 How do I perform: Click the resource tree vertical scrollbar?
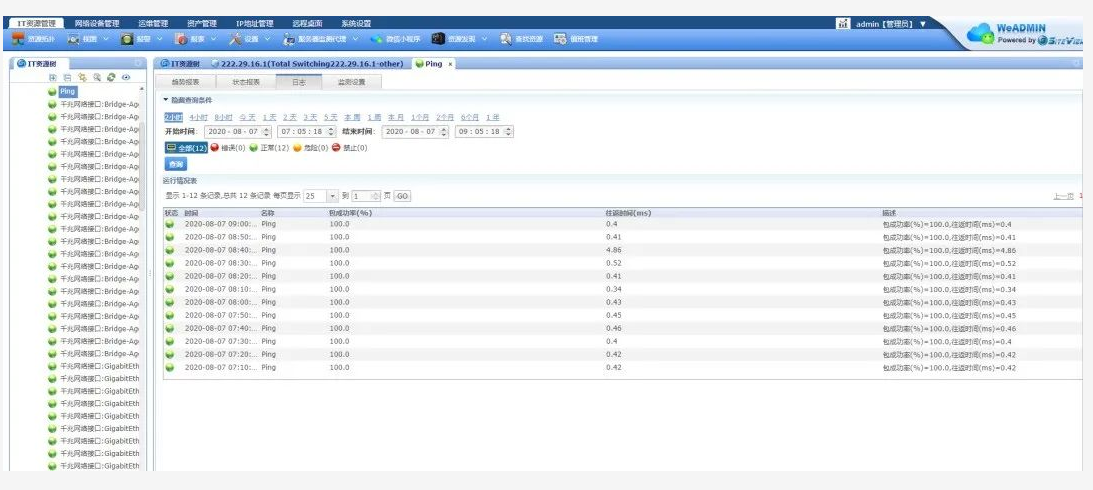(143, 167)
